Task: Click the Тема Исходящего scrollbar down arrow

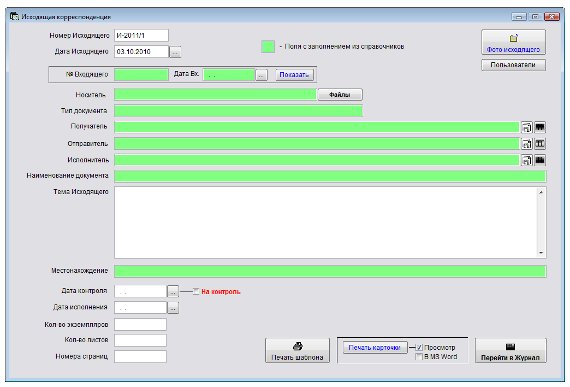Action: pos(541,253)
